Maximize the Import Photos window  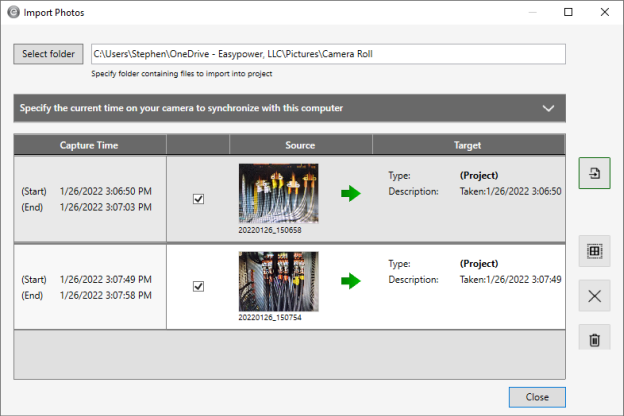tap(568, 12)
